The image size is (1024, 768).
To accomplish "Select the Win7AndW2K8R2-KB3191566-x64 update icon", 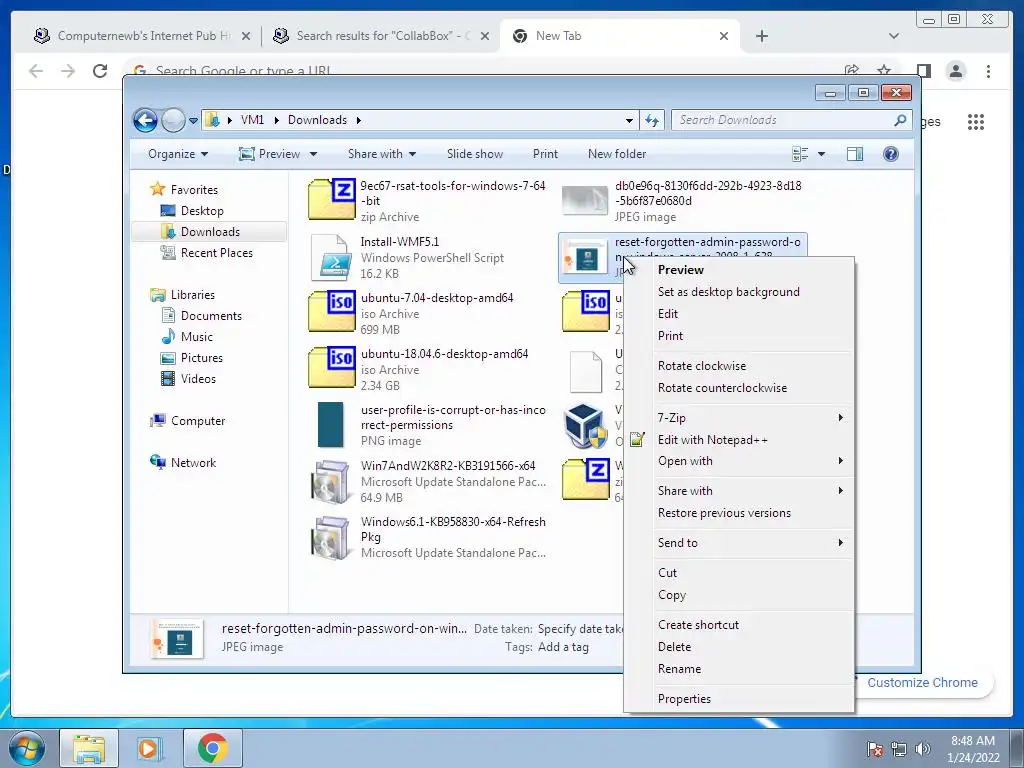I will point(330,482).
